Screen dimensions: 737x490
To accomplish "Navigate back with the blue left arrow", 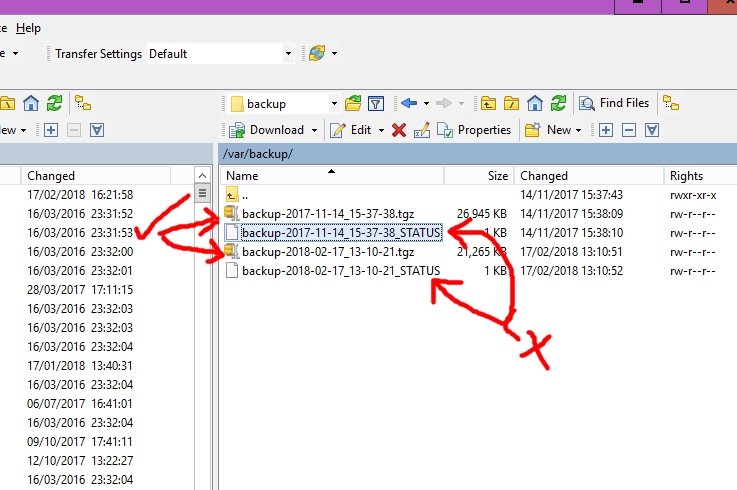I will (408, 103).
